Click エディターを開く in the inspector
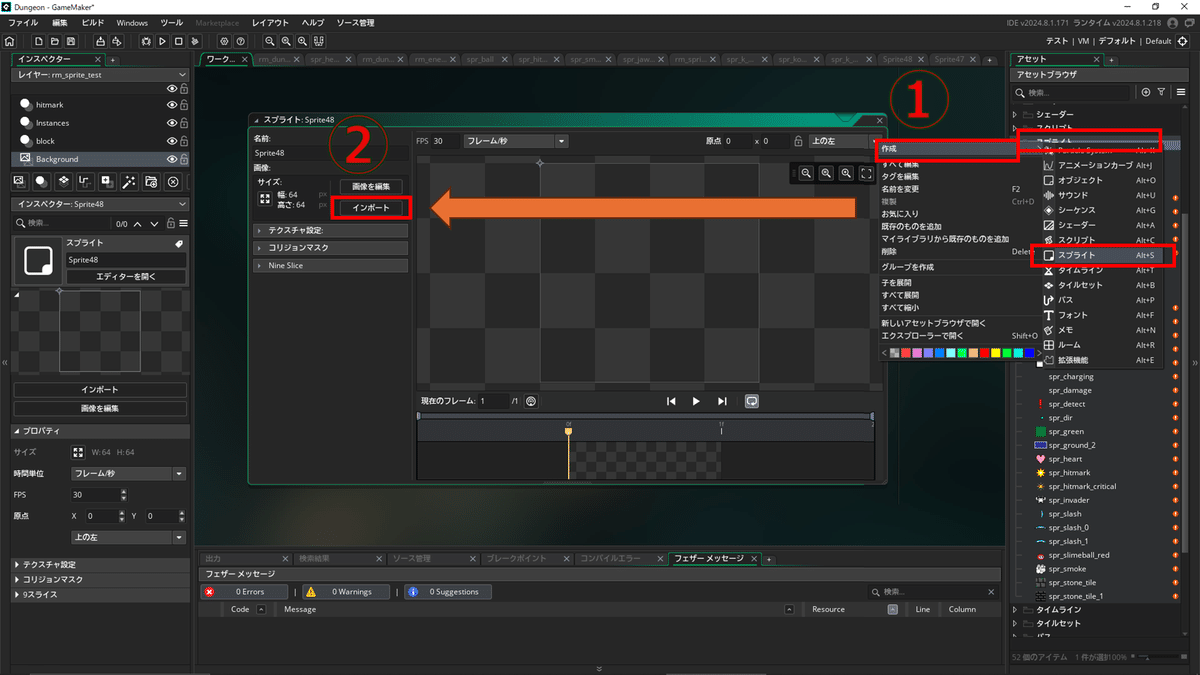Screen dimensions: 1200x675 [126, 276]
